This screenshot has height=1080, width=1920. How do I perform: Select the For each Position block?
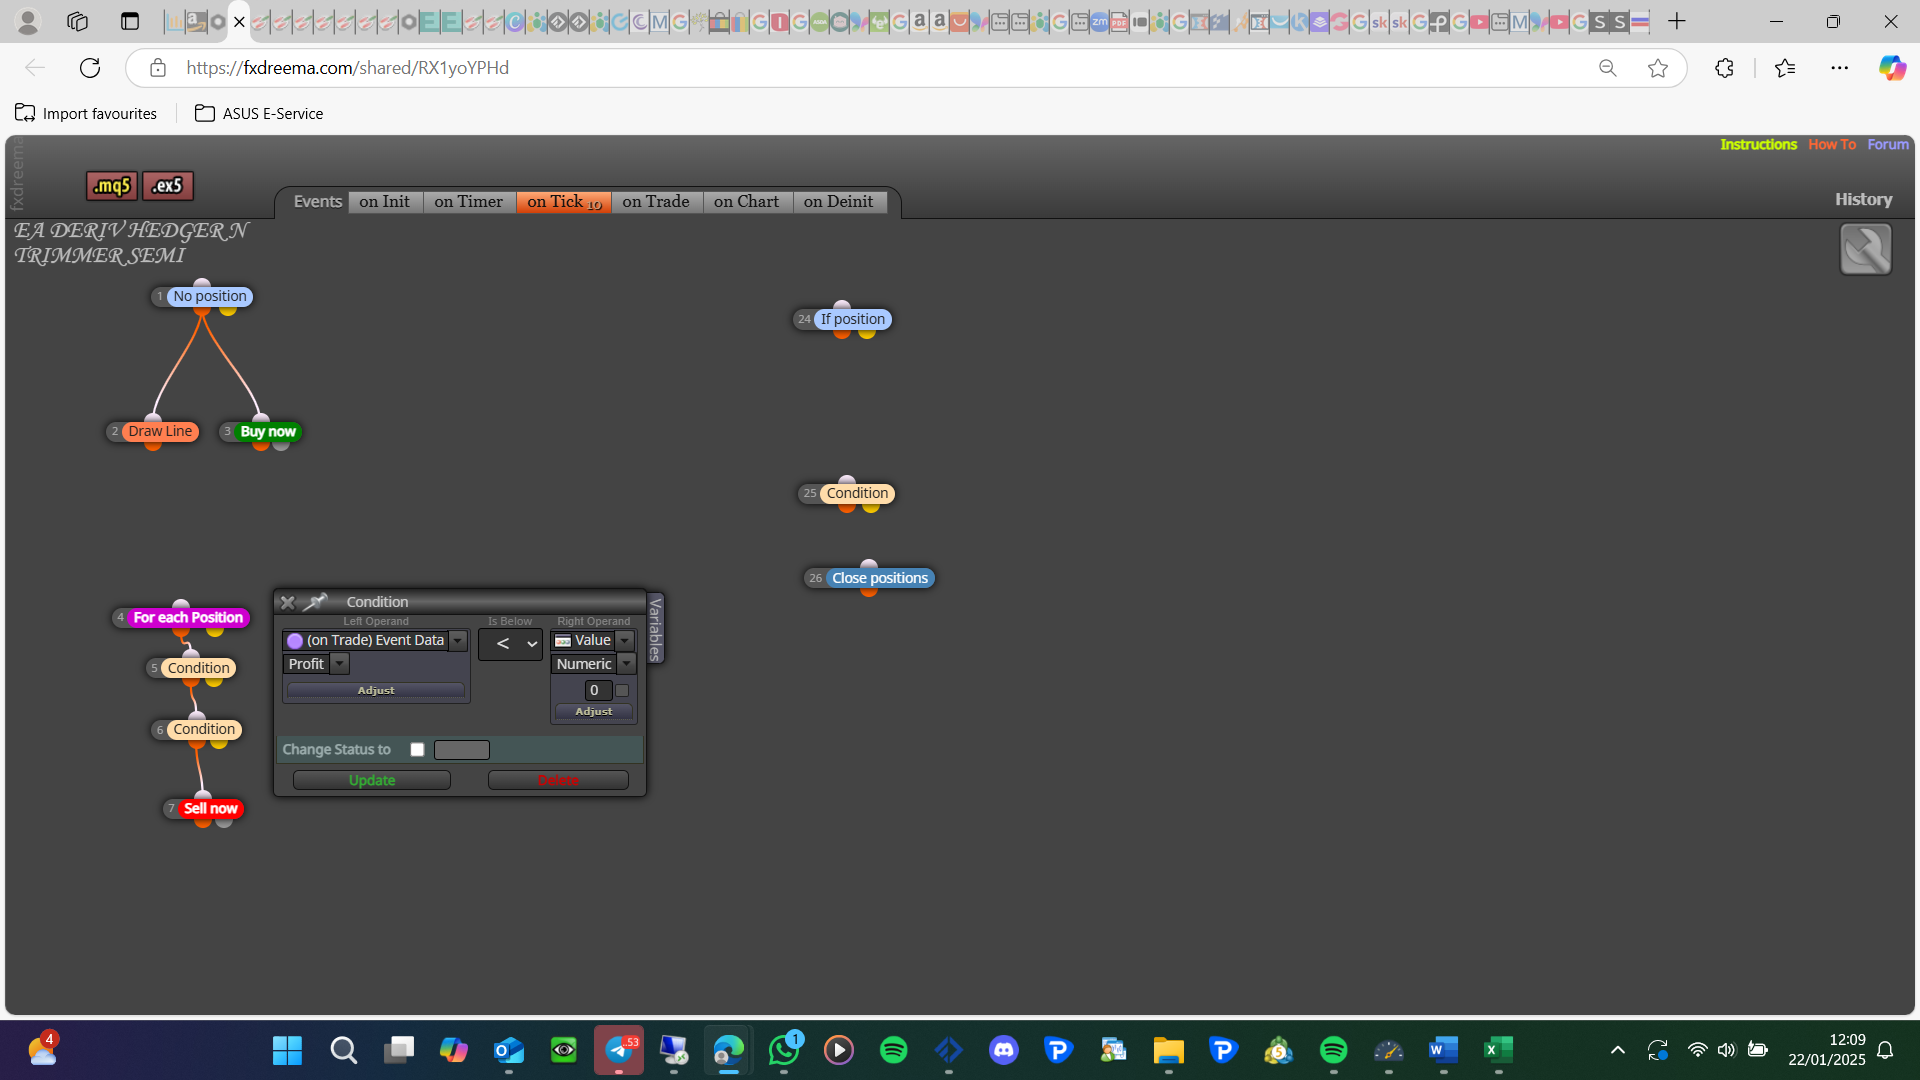tap(188, 618)
